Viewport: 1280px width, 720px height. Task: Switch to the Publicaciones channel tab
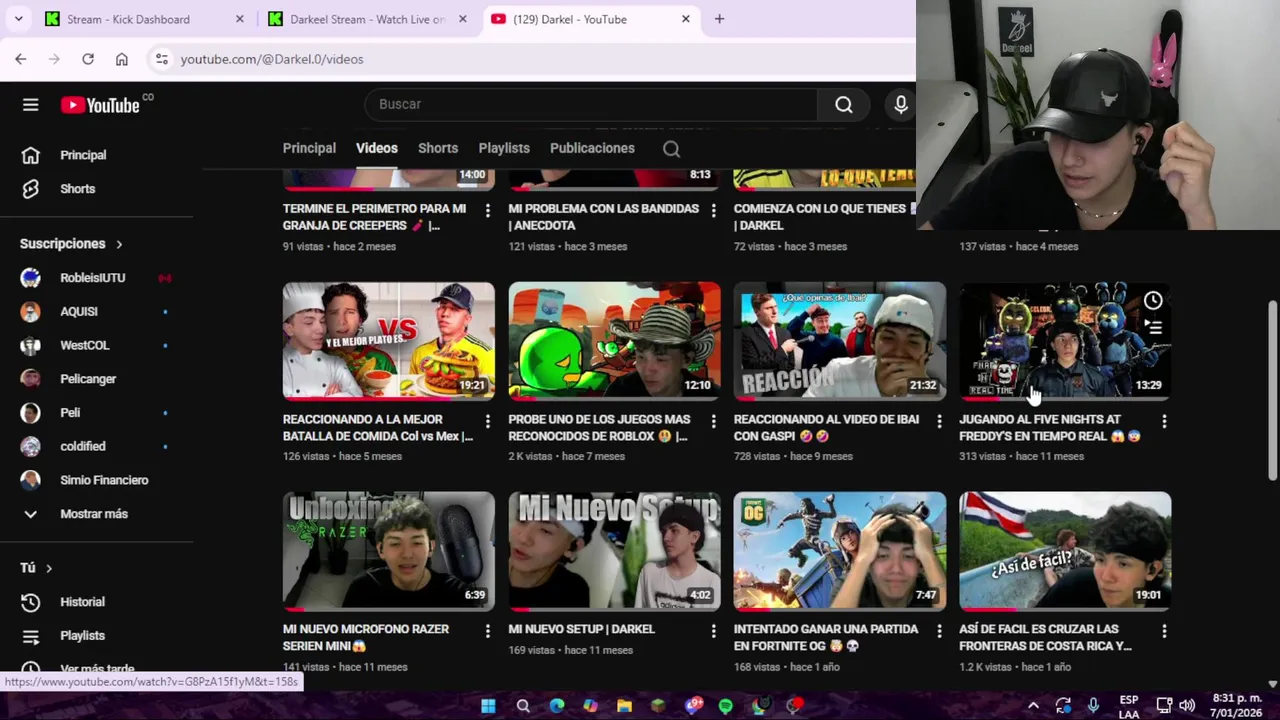click(592, 148)
